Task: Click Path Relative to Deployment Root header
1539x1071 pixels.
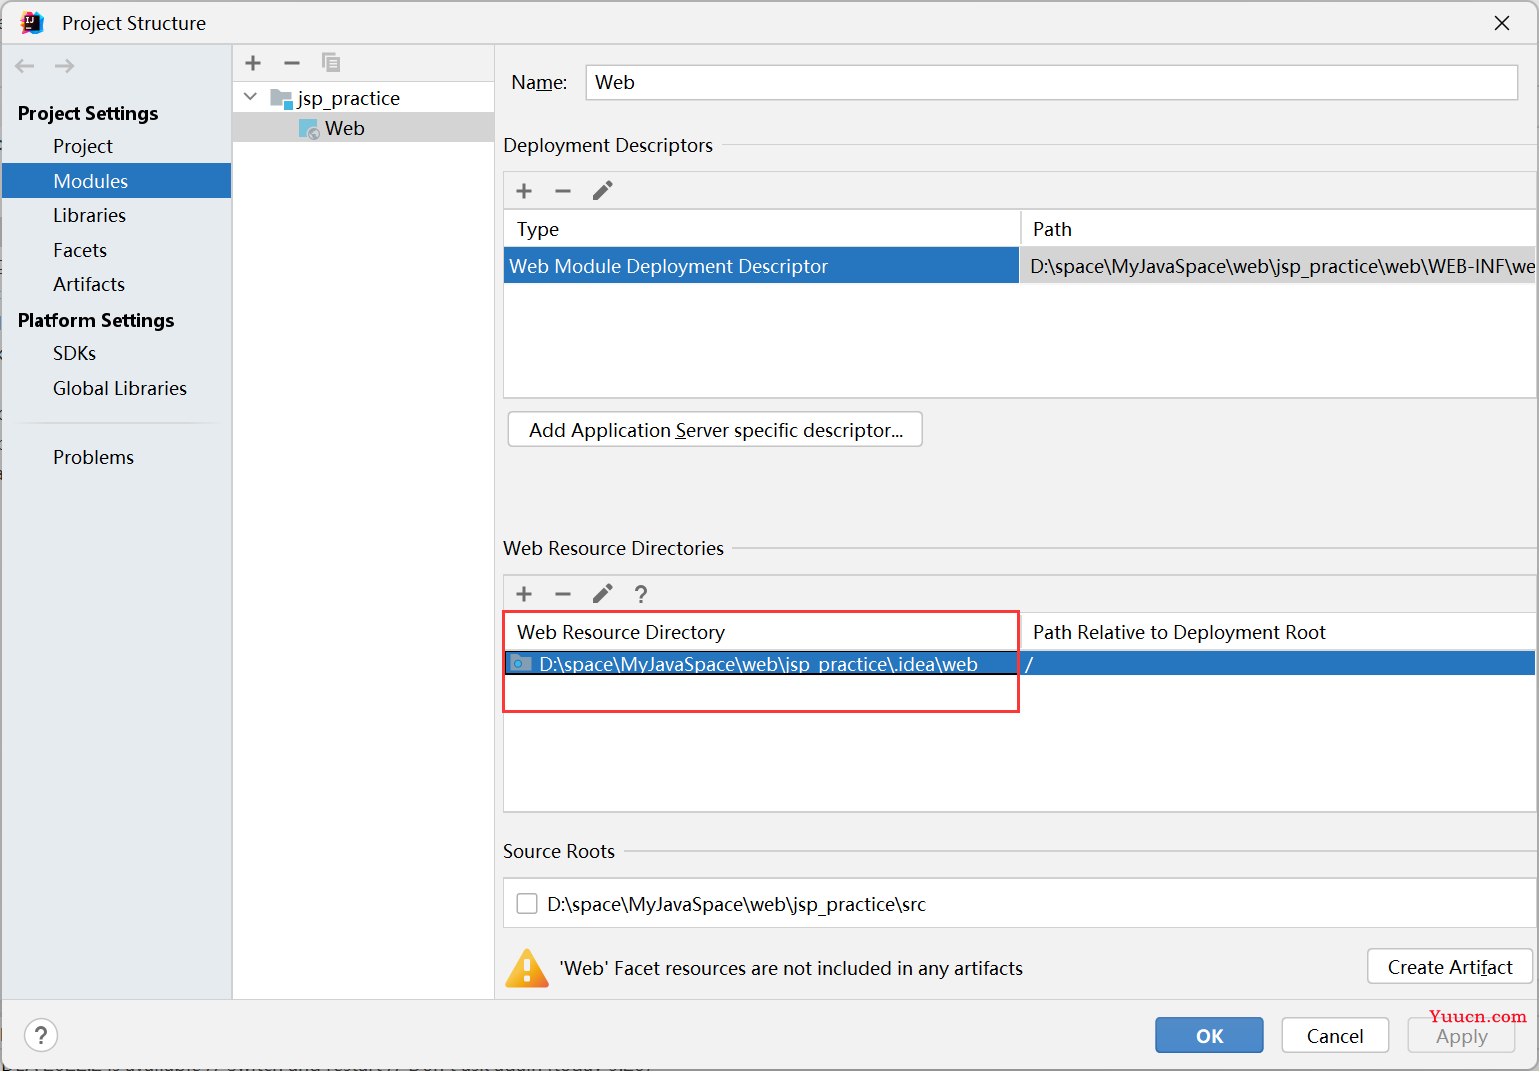Action: [x=1278, y=632]
